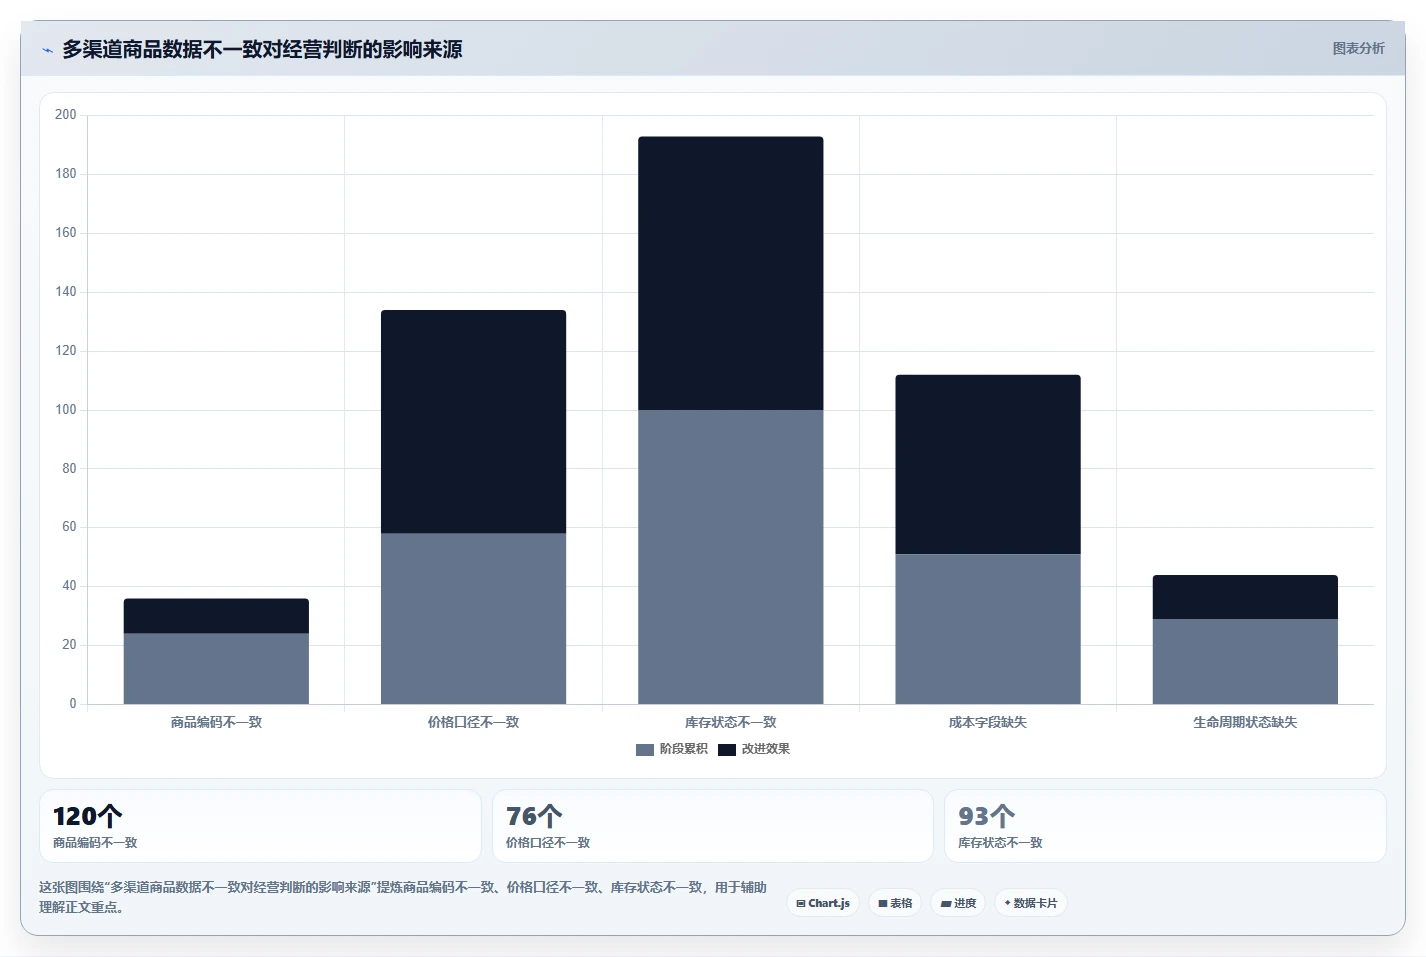Click the 60 y-axis tick label
Image resolution: width=1426 pixels, height=957 pixels.
69,527
